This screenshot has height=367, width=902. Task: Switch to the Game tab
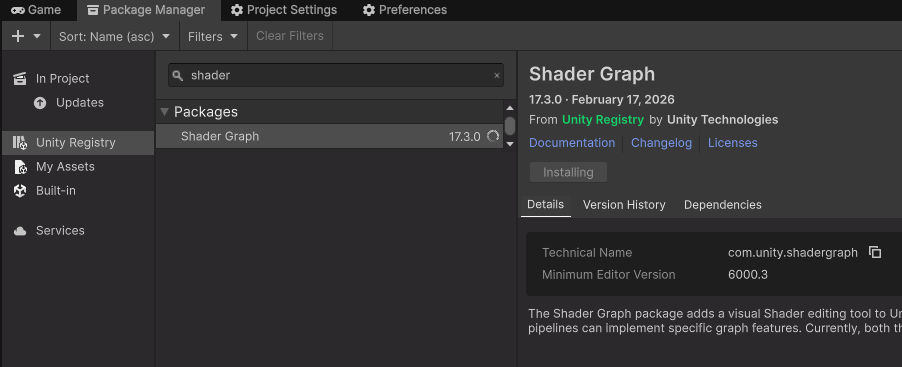pyautogui.click(x=35, y=10)
